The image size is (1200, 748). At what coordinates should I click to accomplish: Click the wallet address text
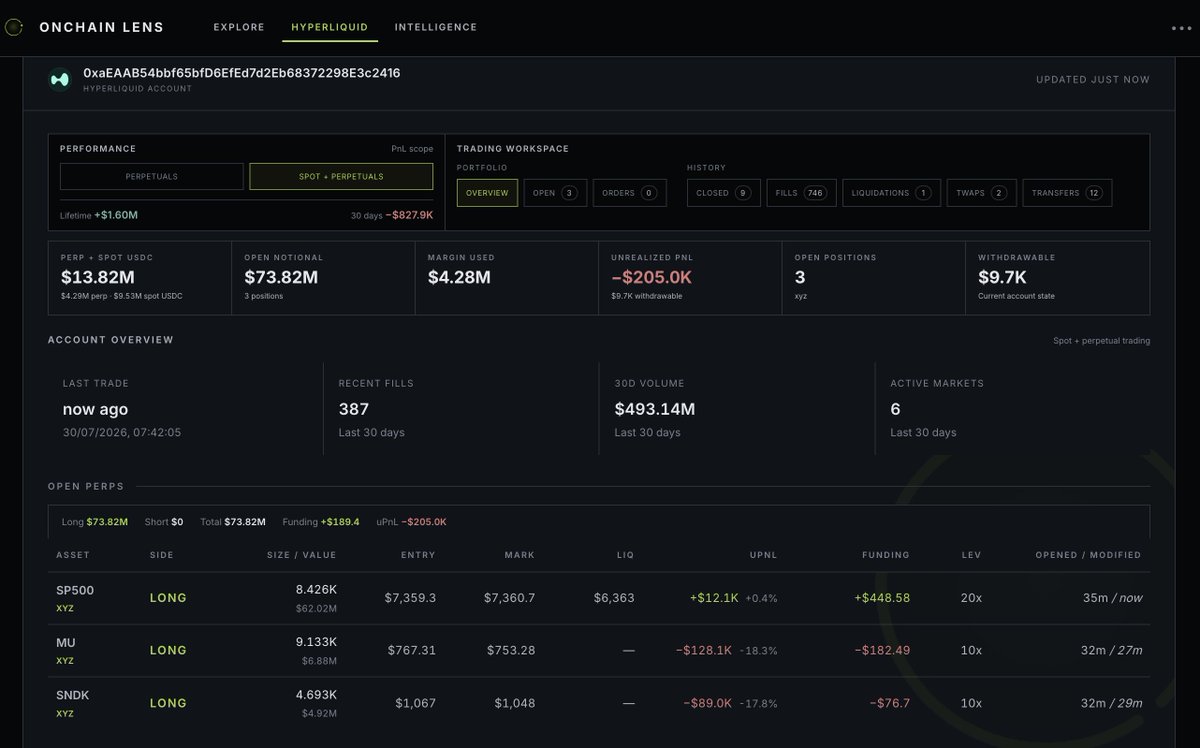[x=242, y=73]
